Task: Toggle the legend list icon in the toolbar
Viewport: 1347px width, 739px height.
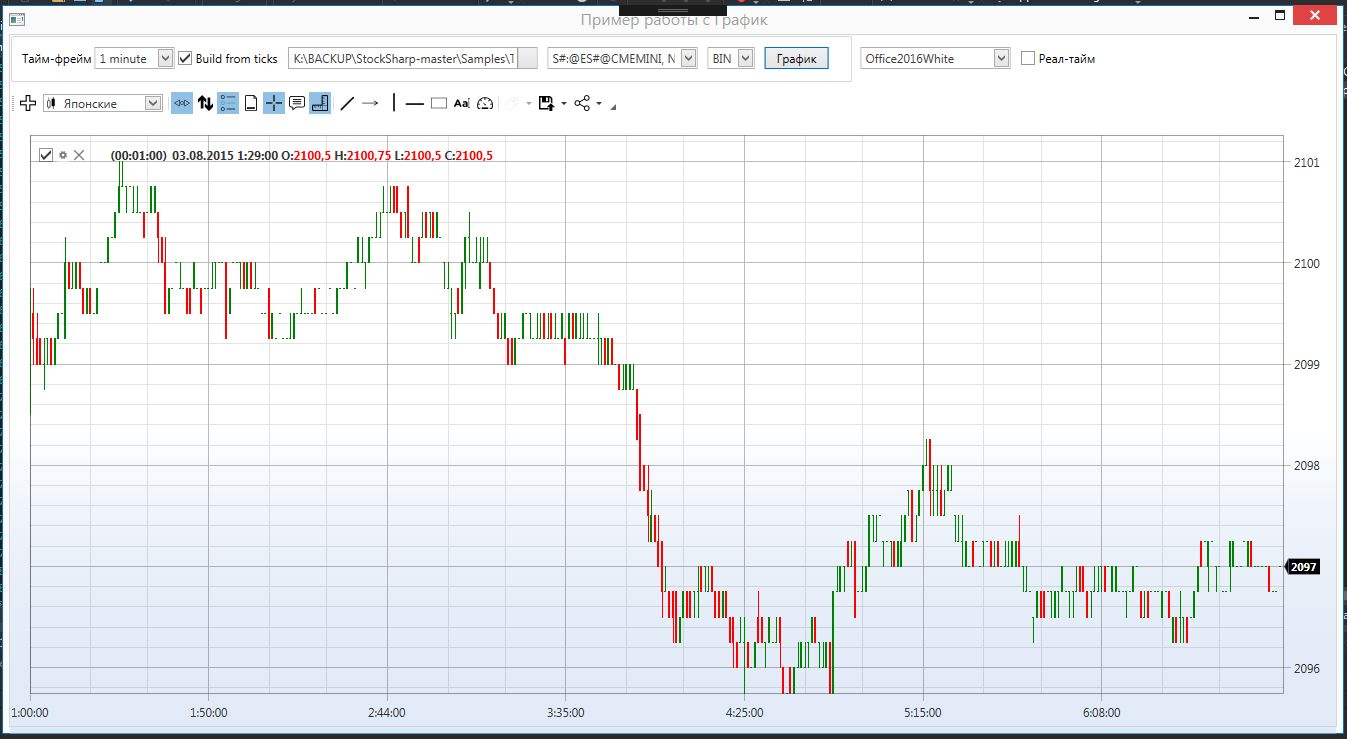Action: 228,103
